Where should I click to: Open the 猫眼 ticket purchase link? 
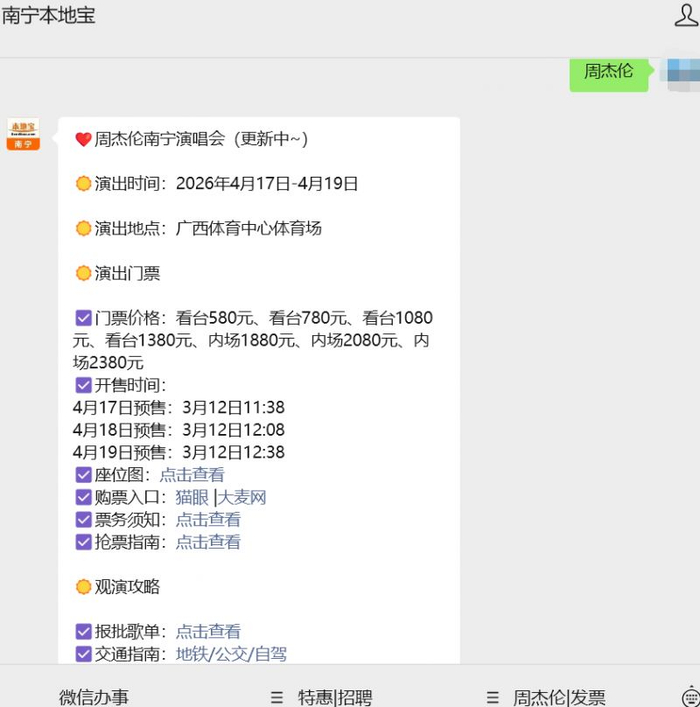pos(192,497)
